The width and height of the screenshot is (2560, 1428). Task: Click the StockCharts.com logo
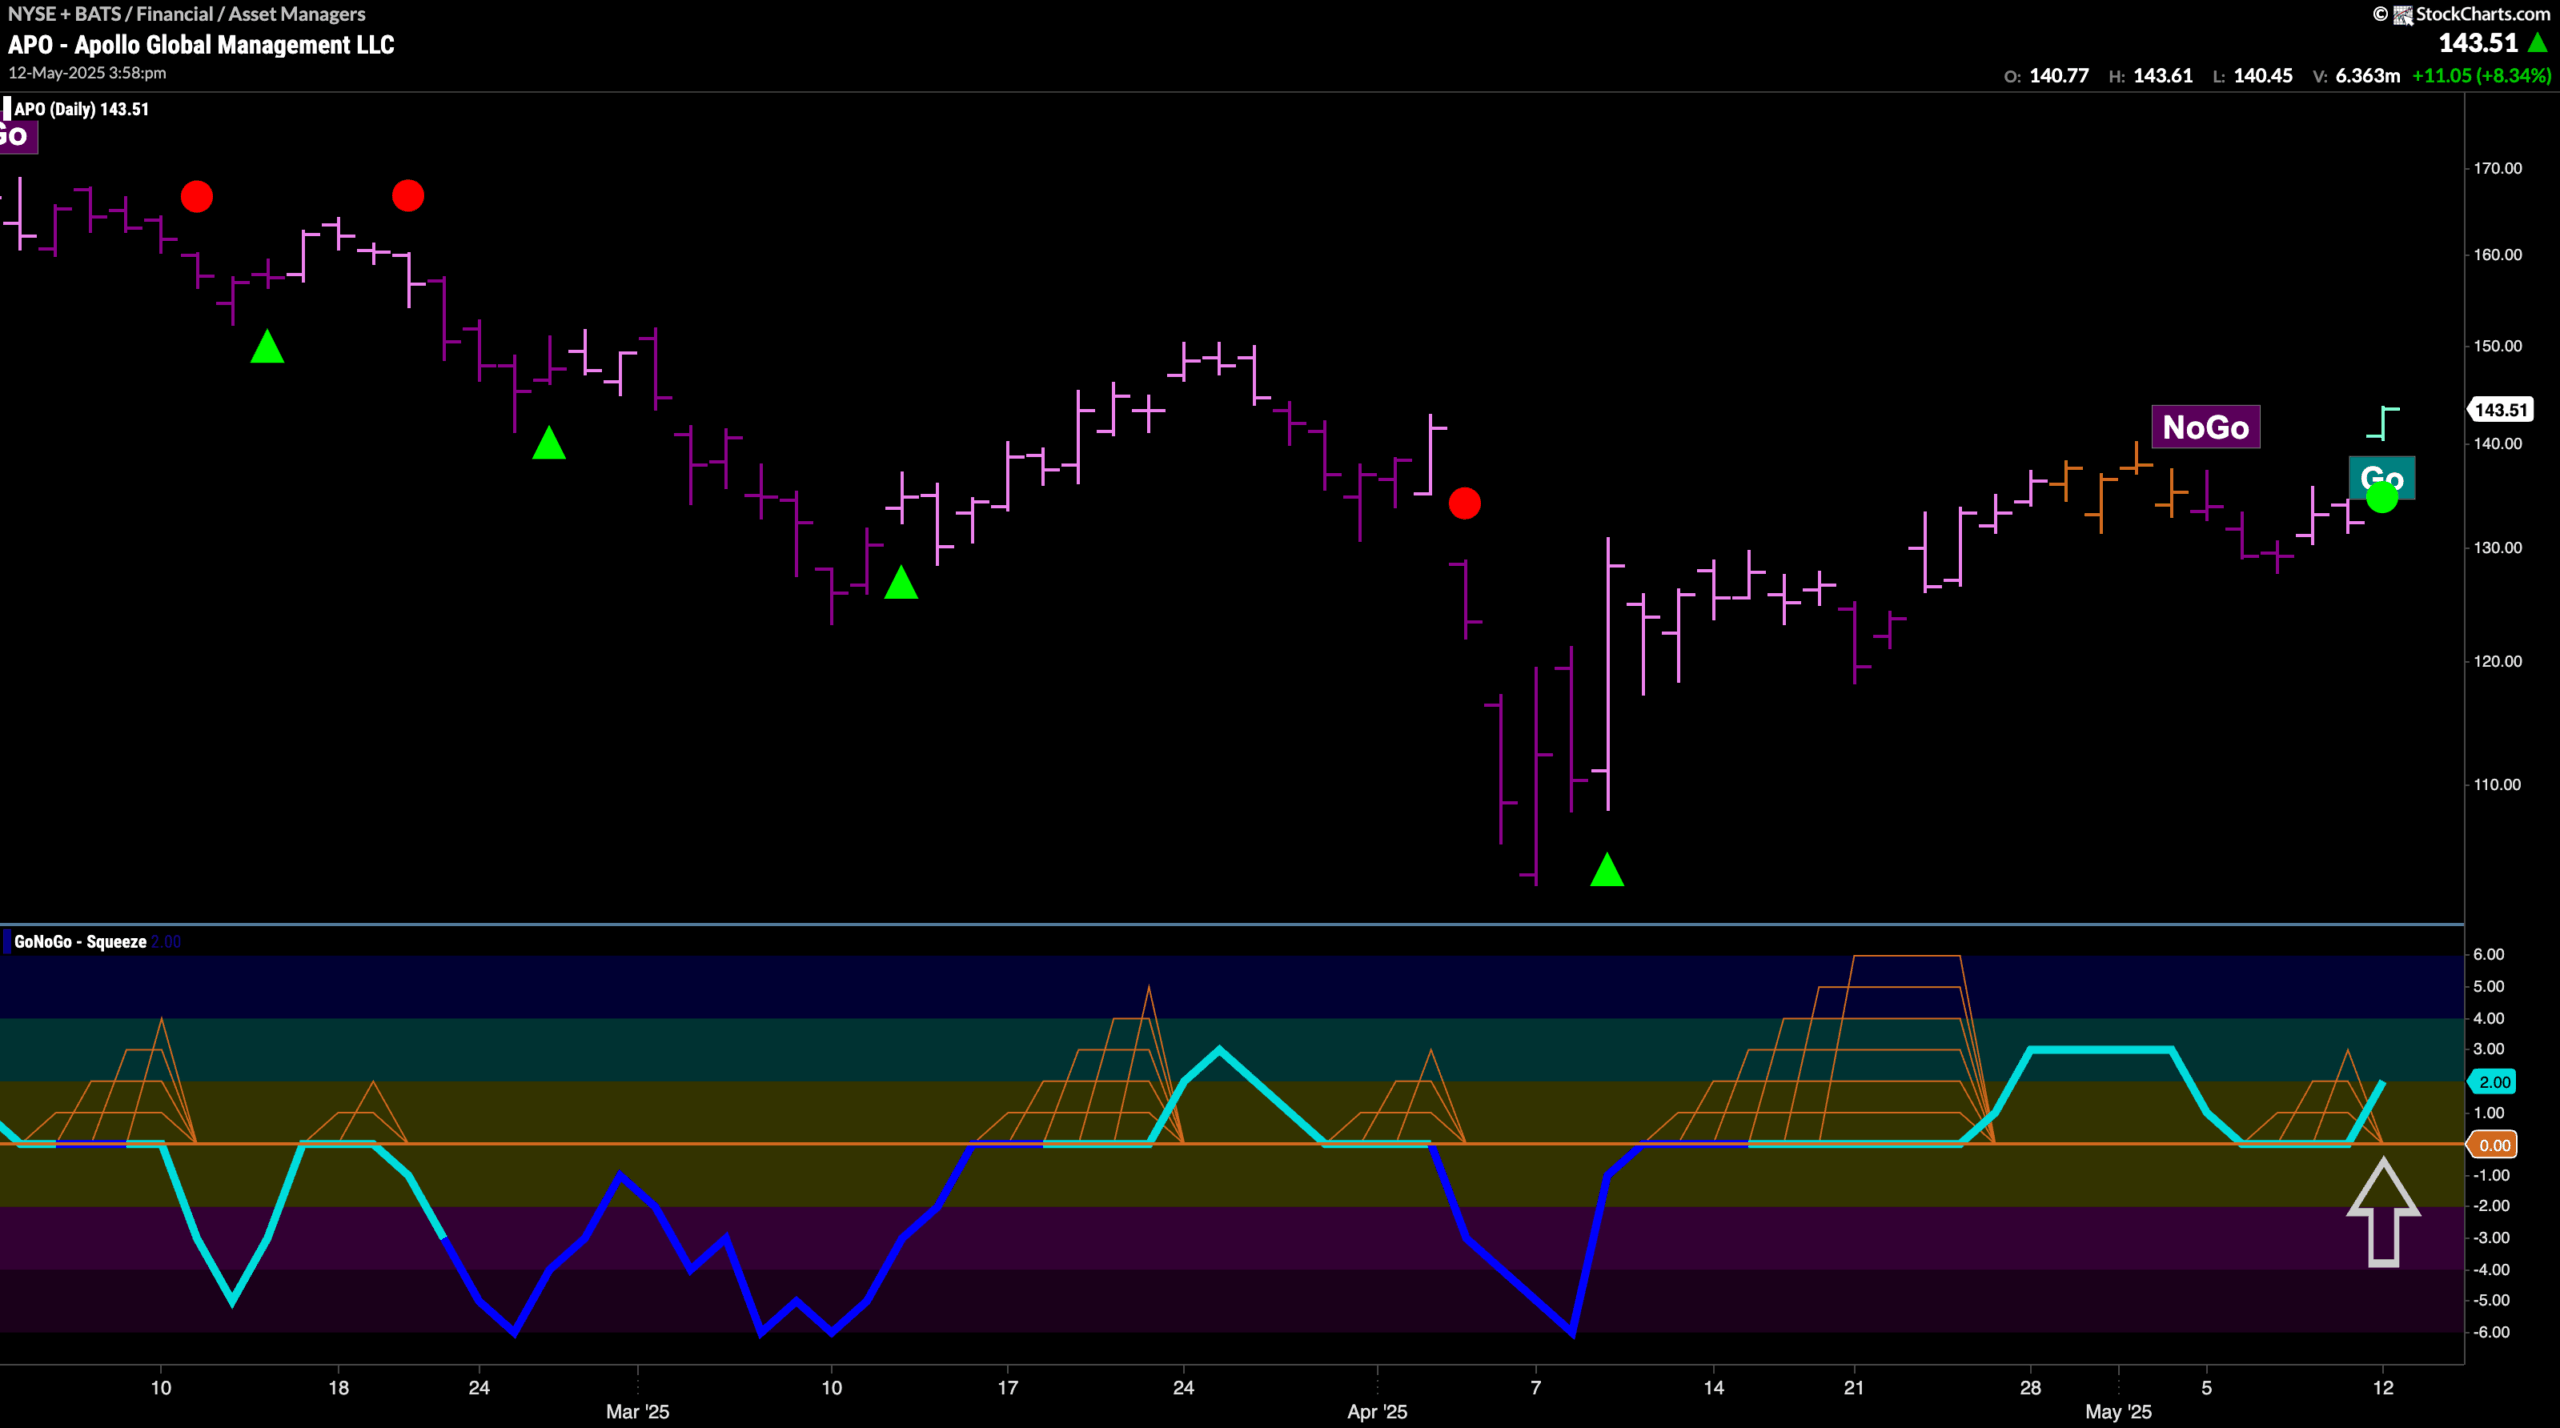coord(2461,14)
